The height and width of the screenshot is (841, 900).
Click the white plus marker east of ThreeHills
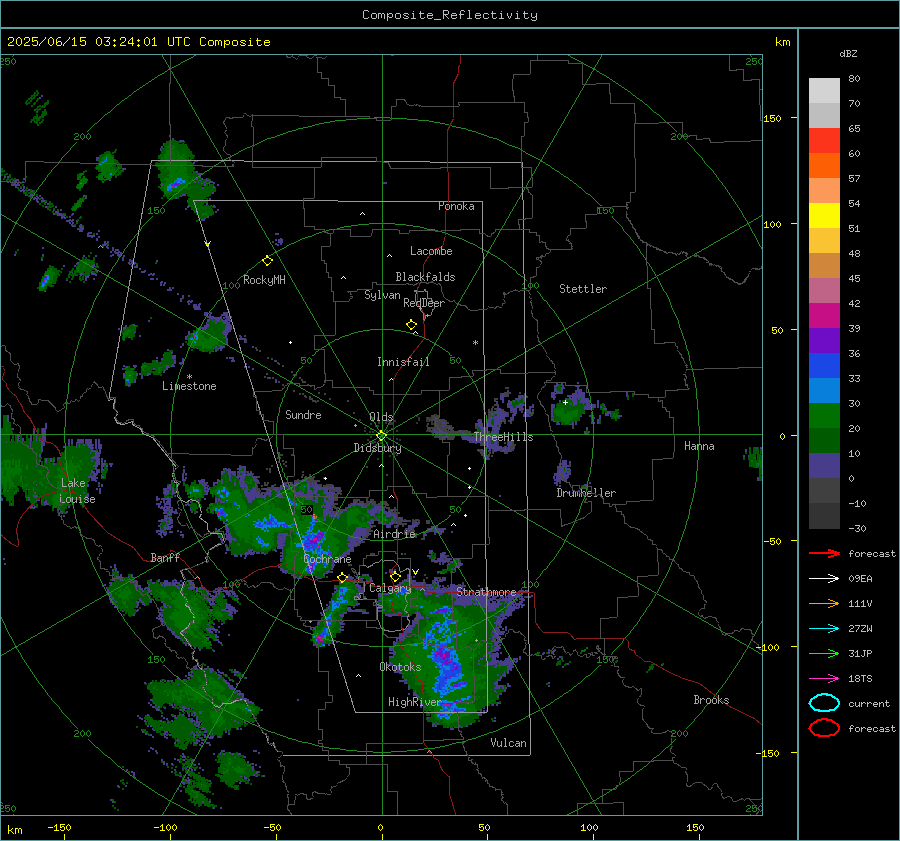point(565,402)
